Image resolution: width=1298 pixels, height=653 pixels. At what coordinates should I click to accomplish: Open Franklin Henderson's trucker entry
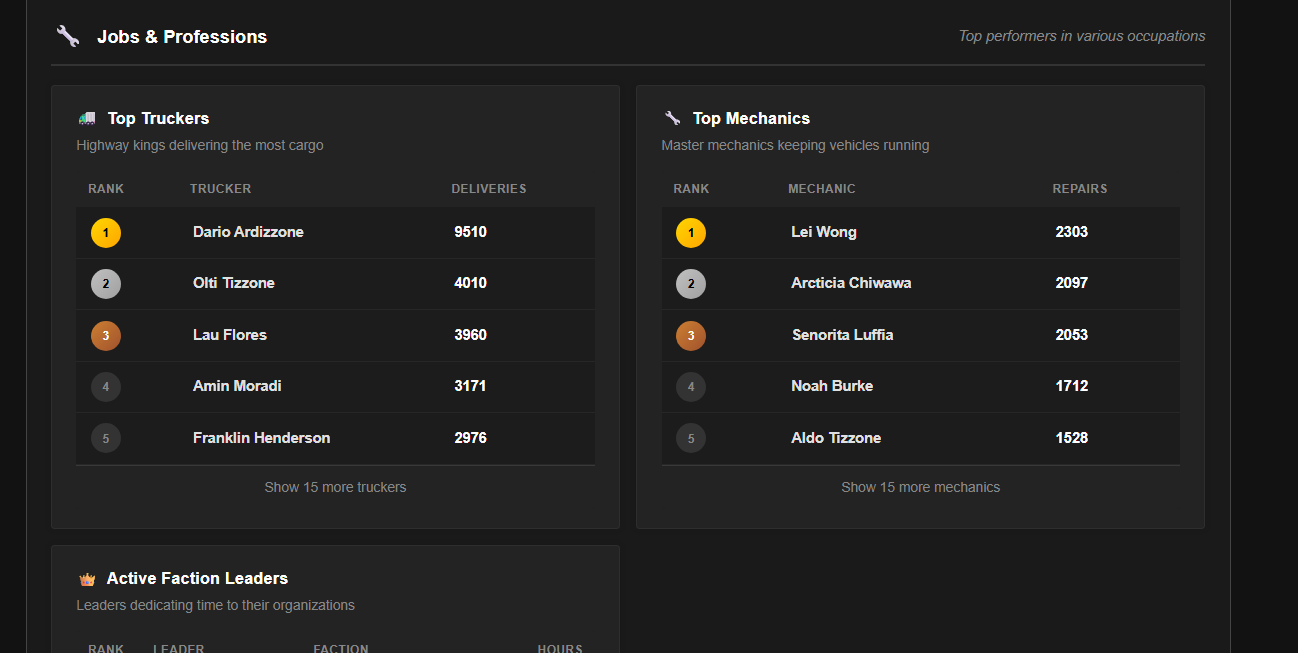(x=261, y=438)
